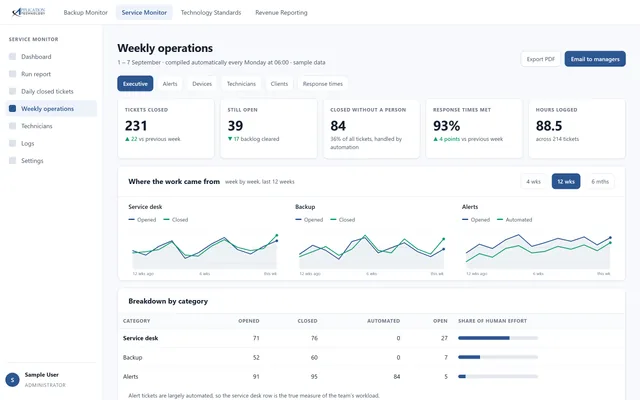Set chart range to 12 wks
Image resolution: width=640 pixels, height=400 pixels.
[x=566, y=182]
